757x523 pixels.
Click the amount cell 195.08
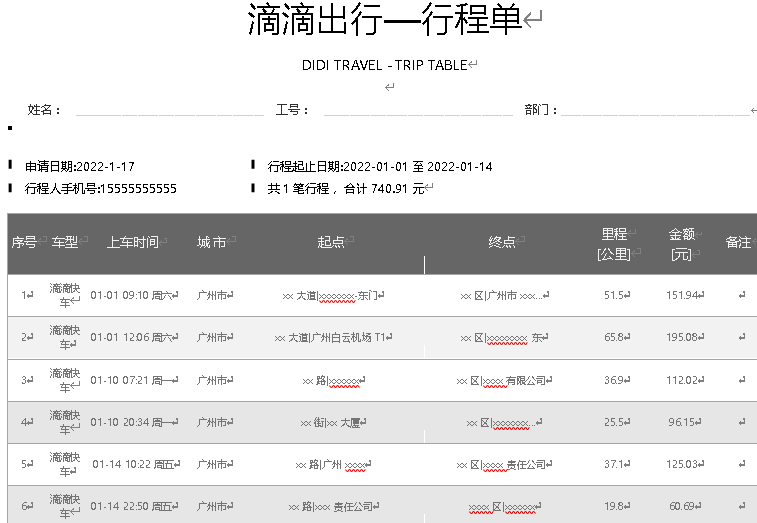pyautogui.click(x=682, y=337)
